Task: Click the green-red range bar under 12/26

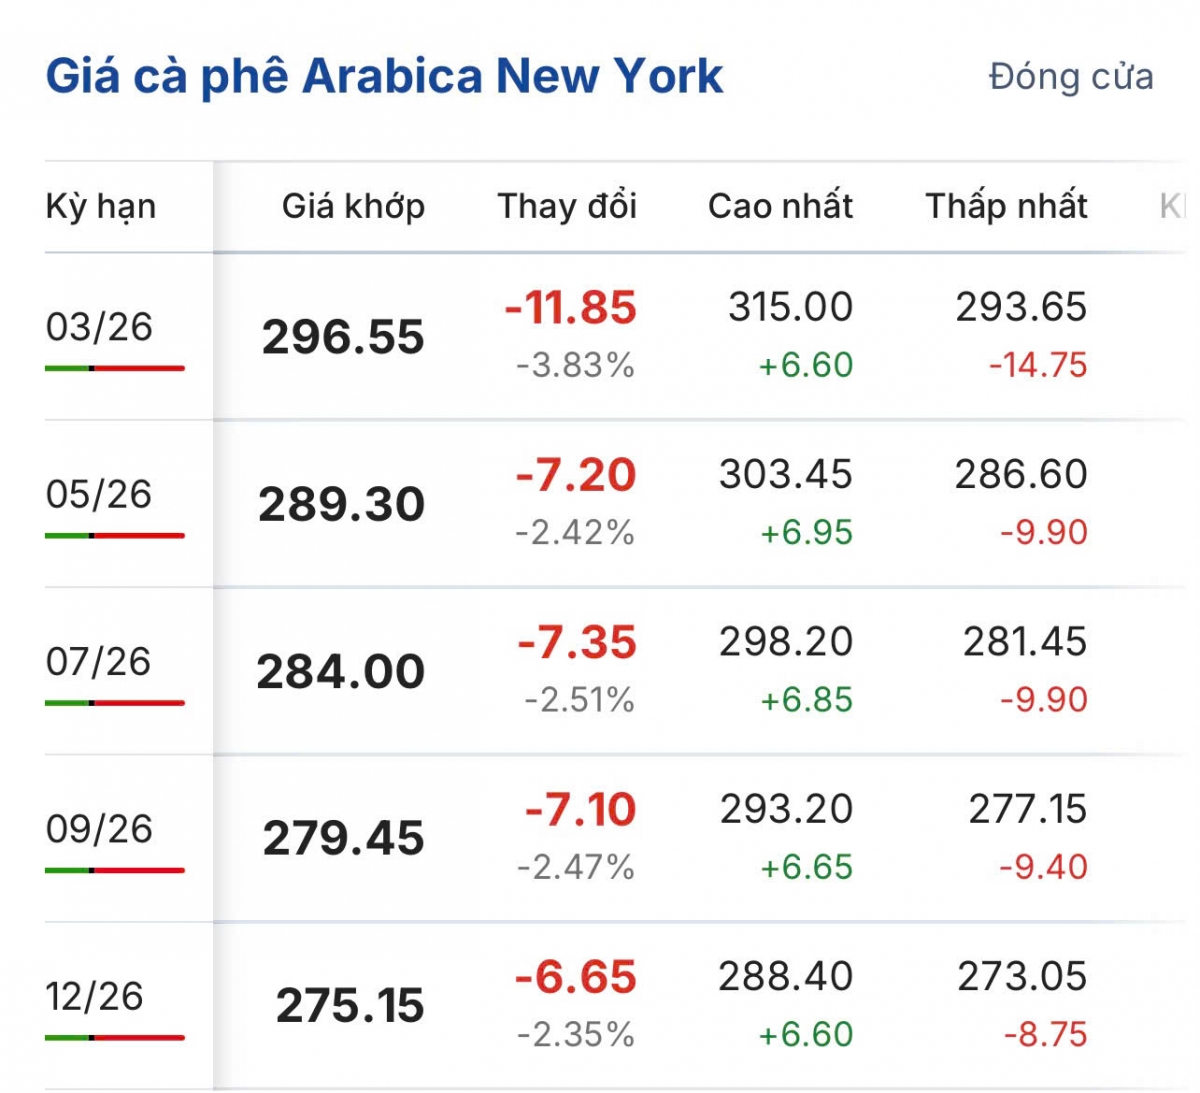Action: (115, 1037)
